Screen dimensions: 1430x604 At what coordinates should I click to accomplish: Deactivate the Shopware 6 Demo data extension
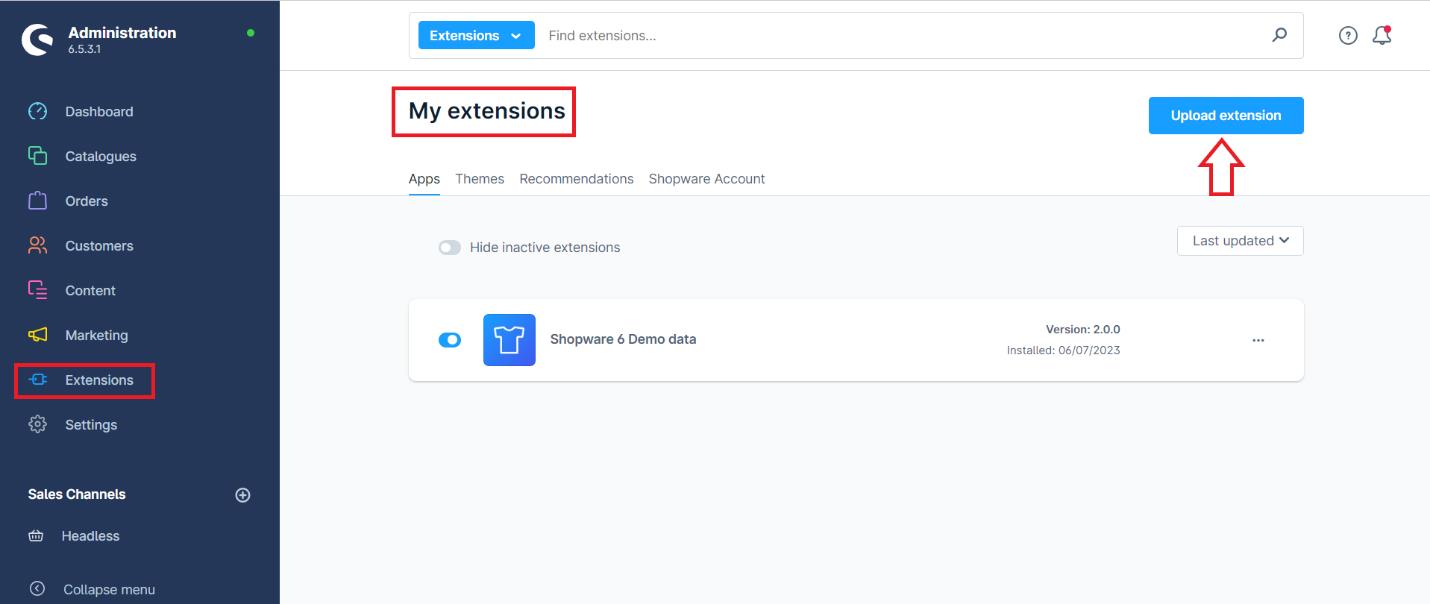[450, 340]
